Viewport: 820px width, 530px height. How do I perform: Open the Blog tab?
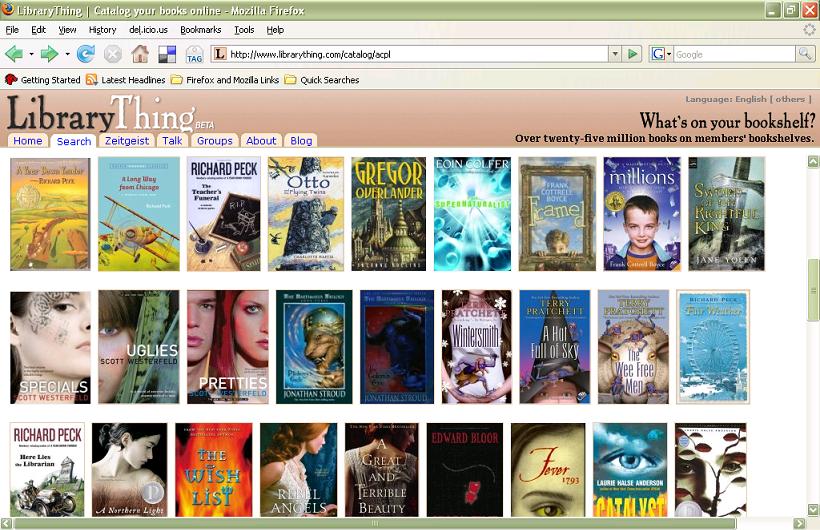point(301,141)
